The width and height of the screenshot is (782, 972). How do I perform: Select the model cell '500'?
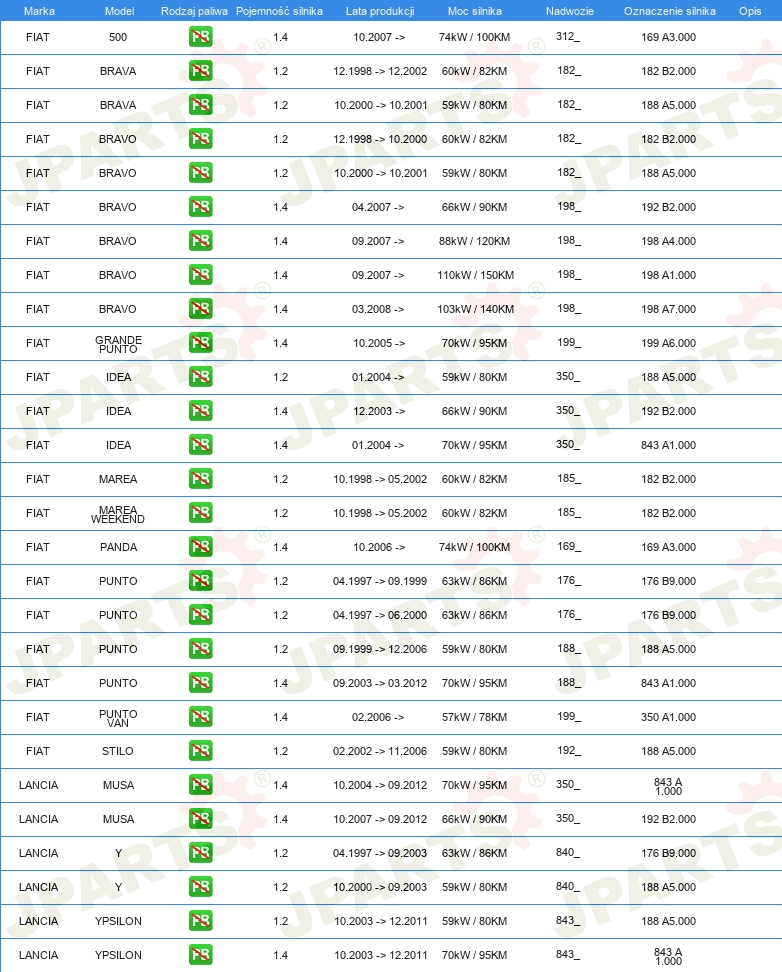point(118,37)
